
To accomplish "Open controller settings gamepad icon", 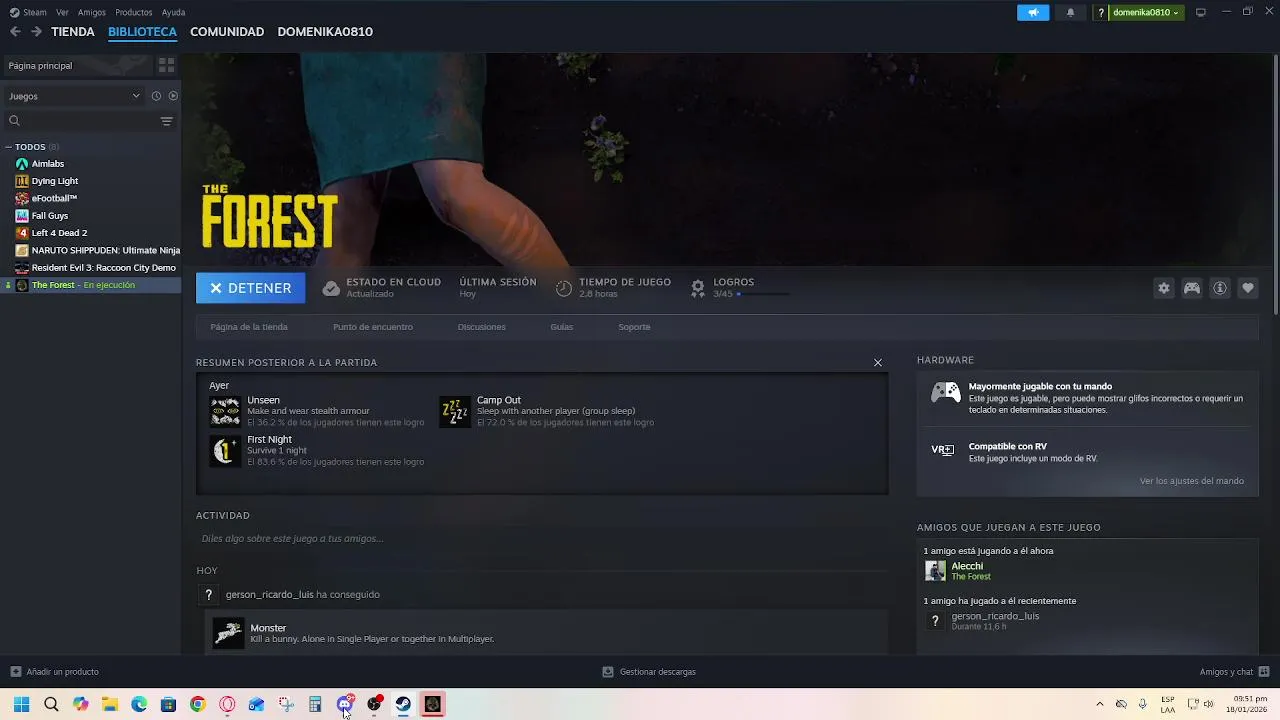I will [x=1192, y=288].
